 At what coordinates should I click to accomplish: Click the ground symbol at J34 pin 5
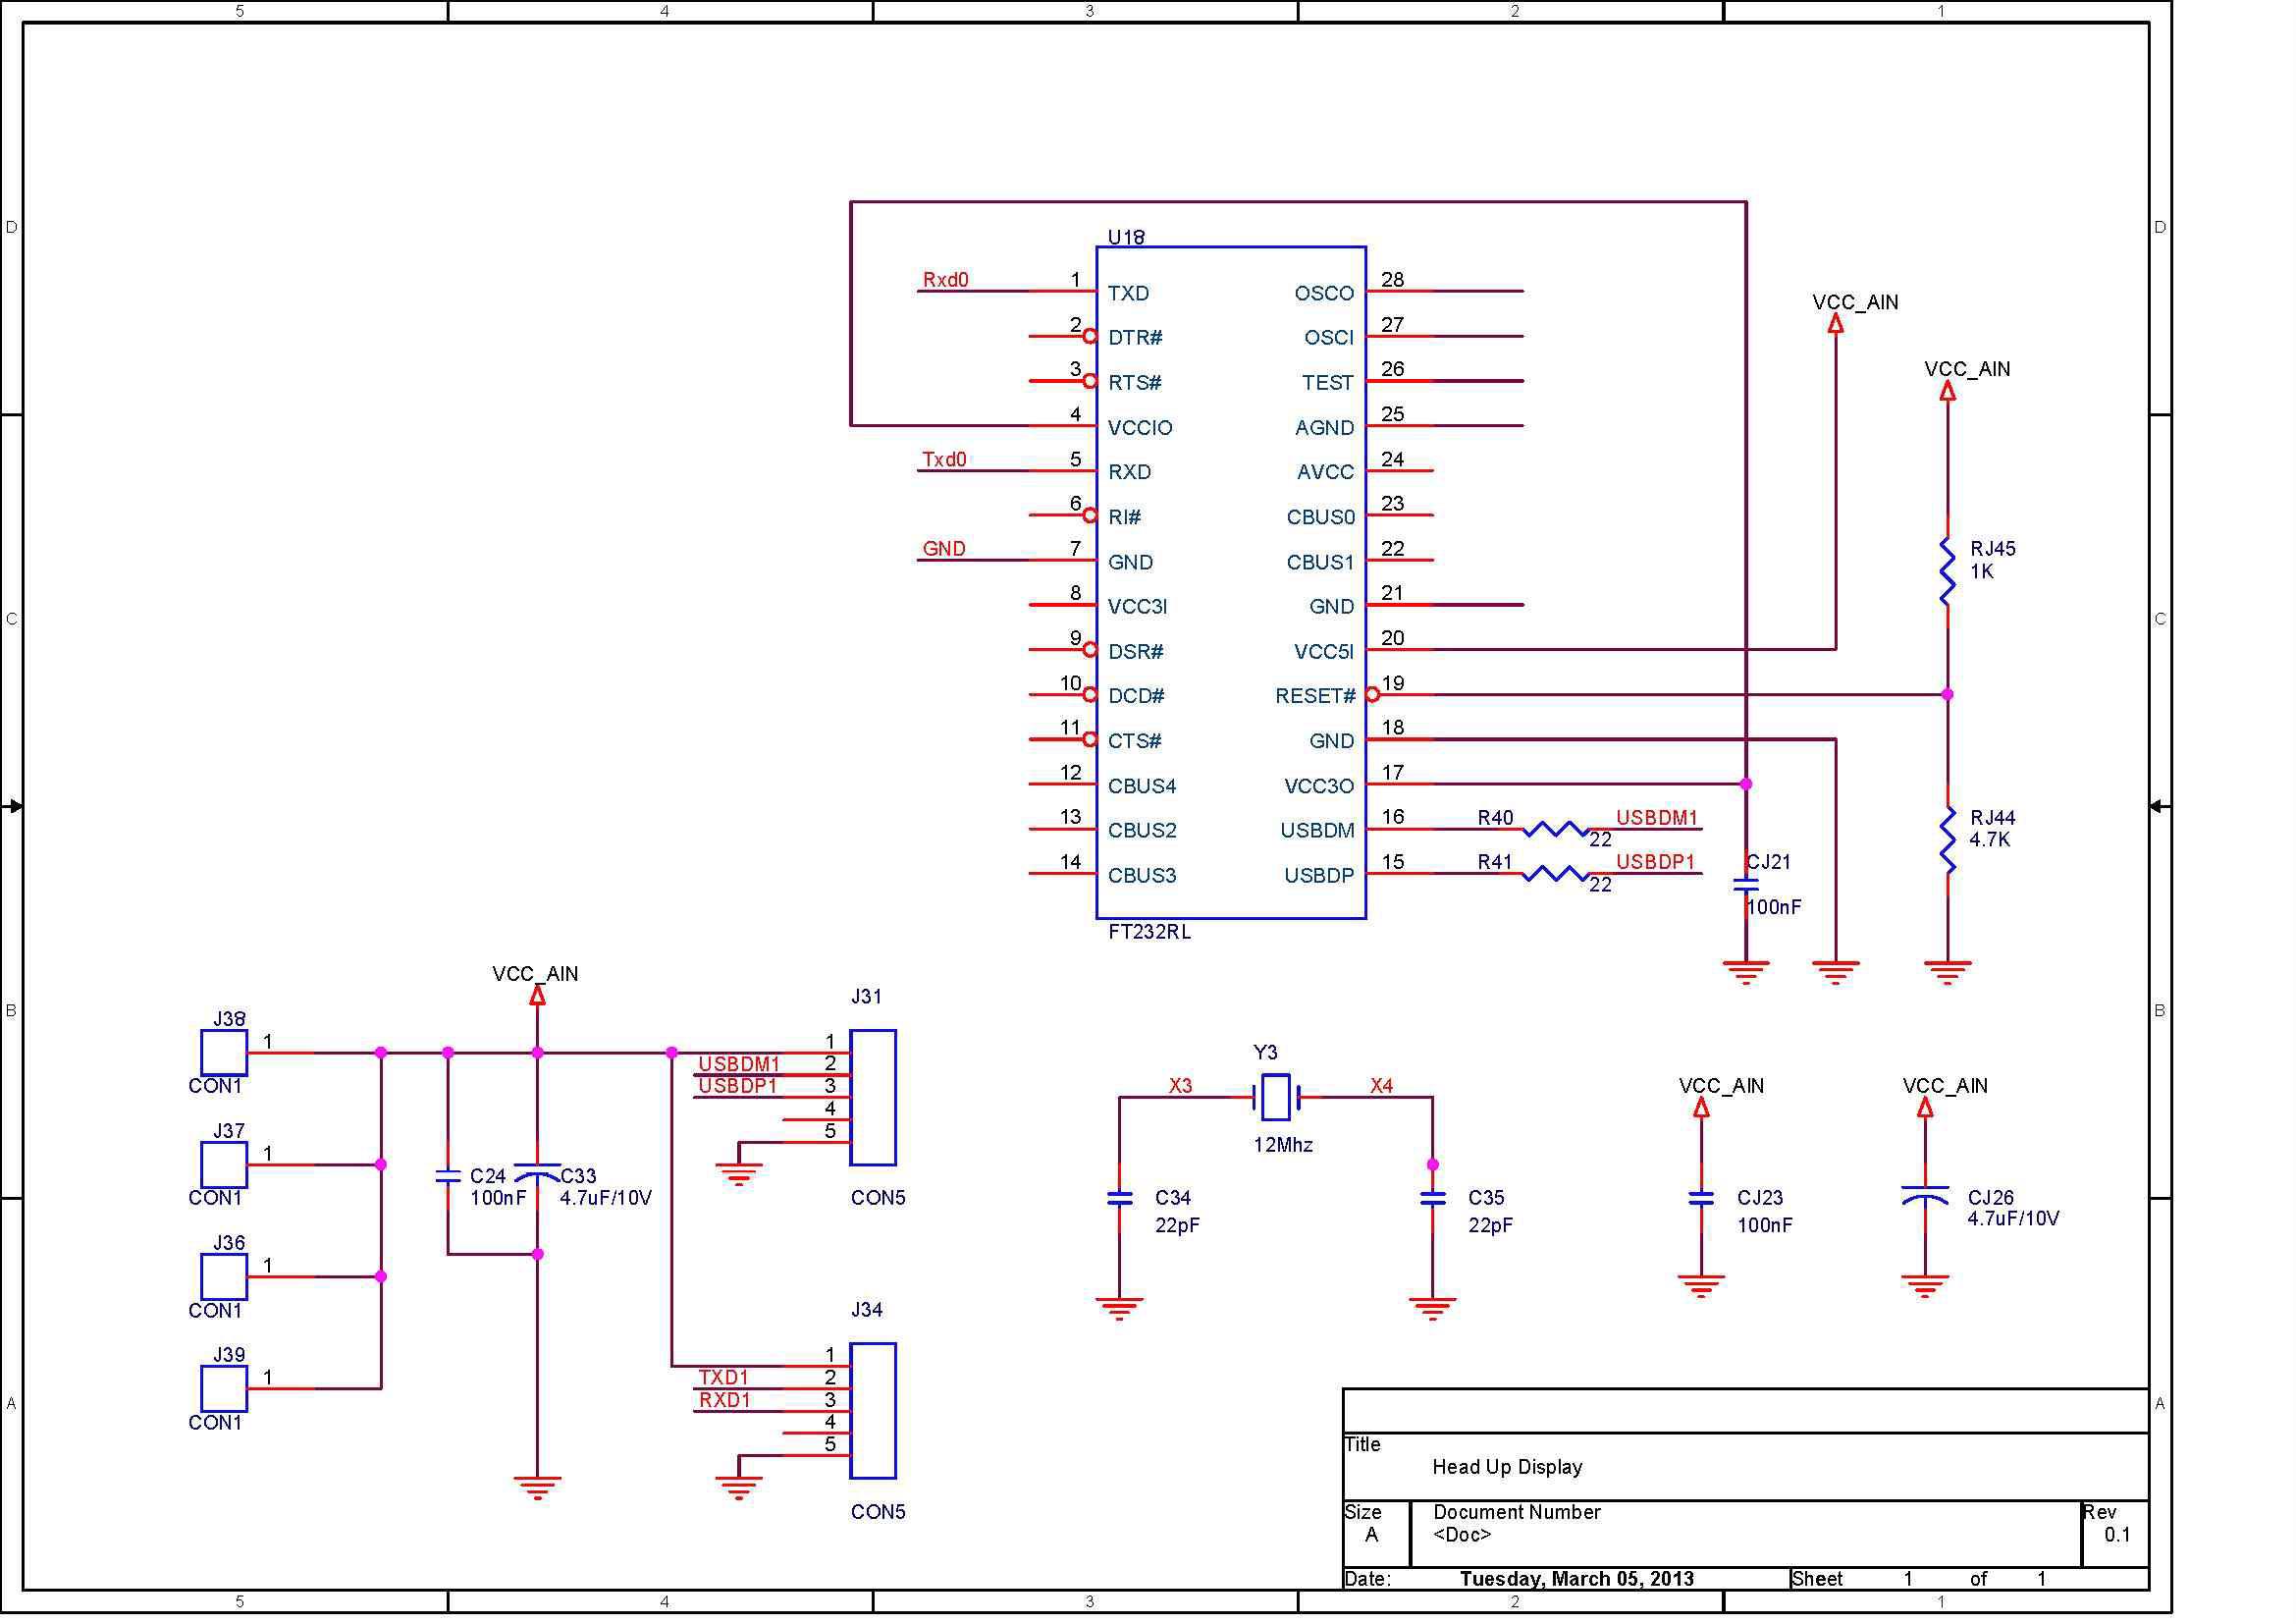coord(739,1488)
